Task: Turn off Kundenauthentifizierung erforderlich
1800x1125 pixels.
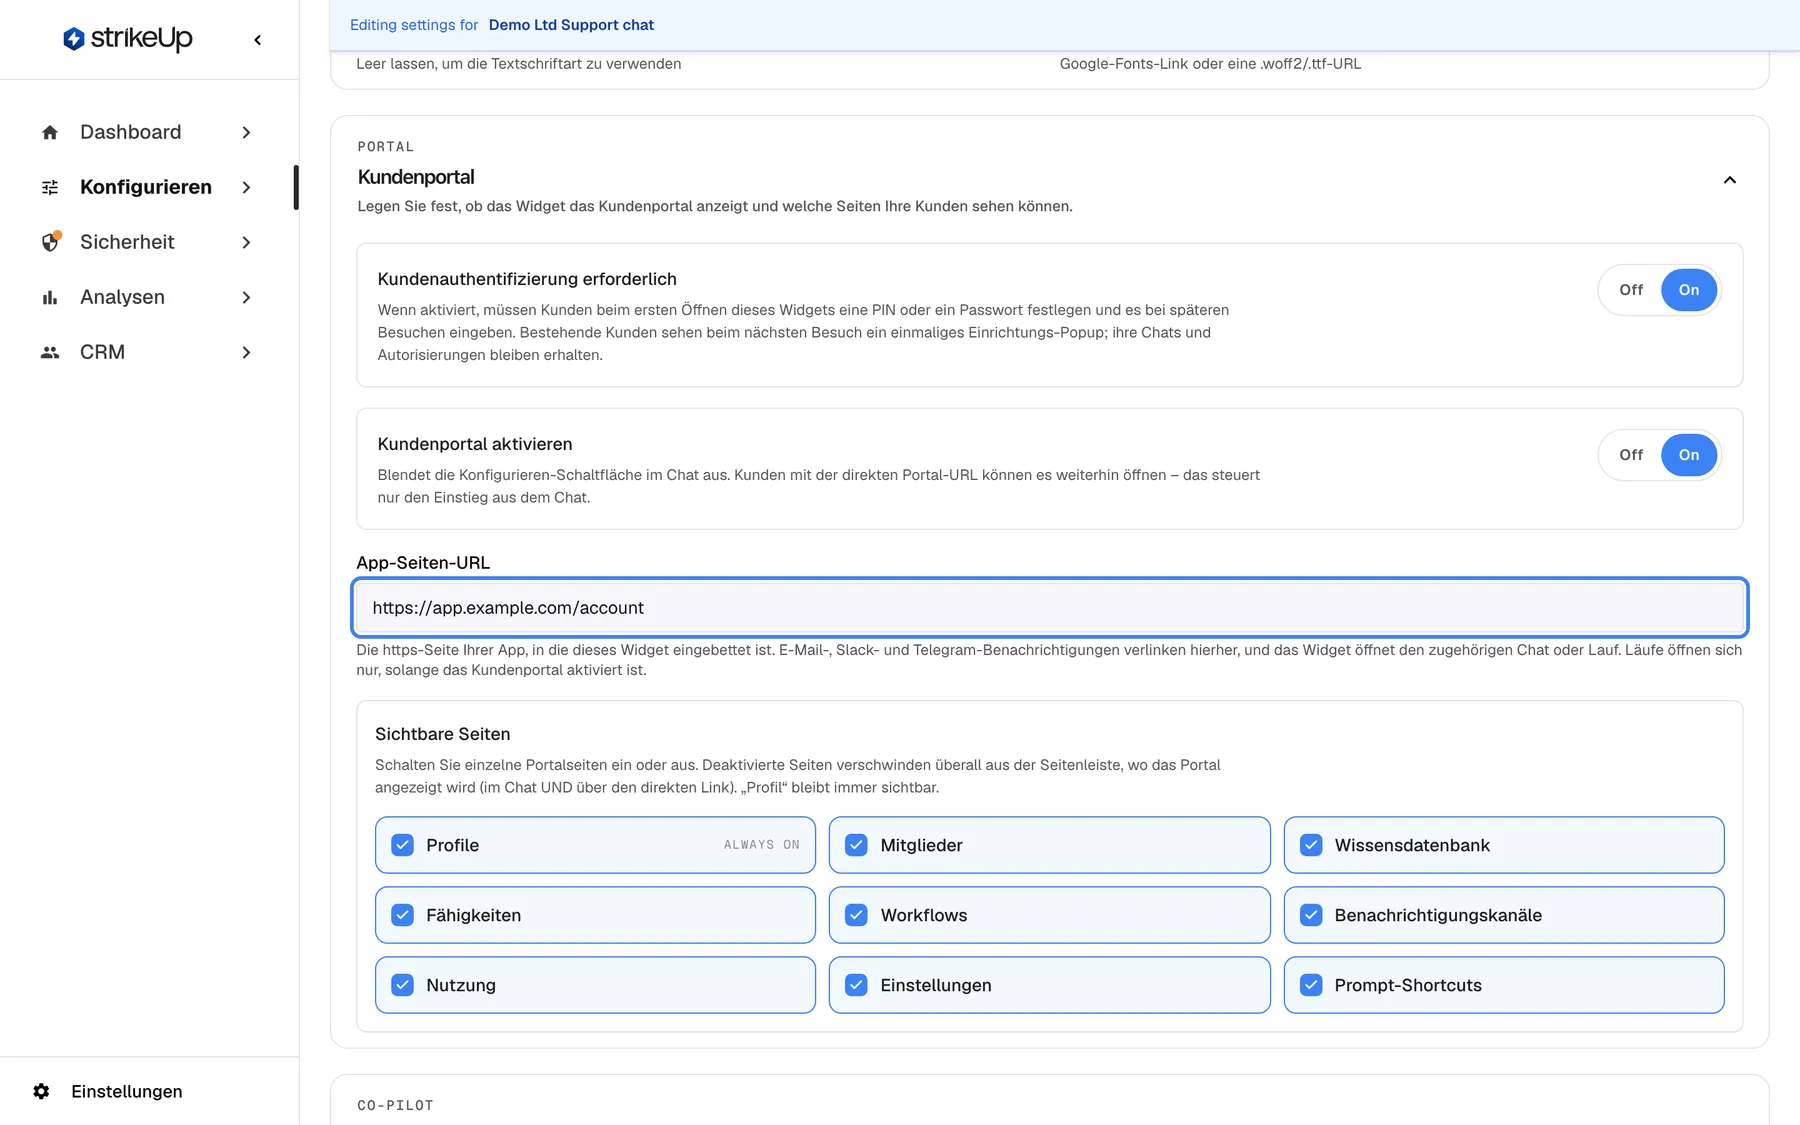Action: point(1631,290)
